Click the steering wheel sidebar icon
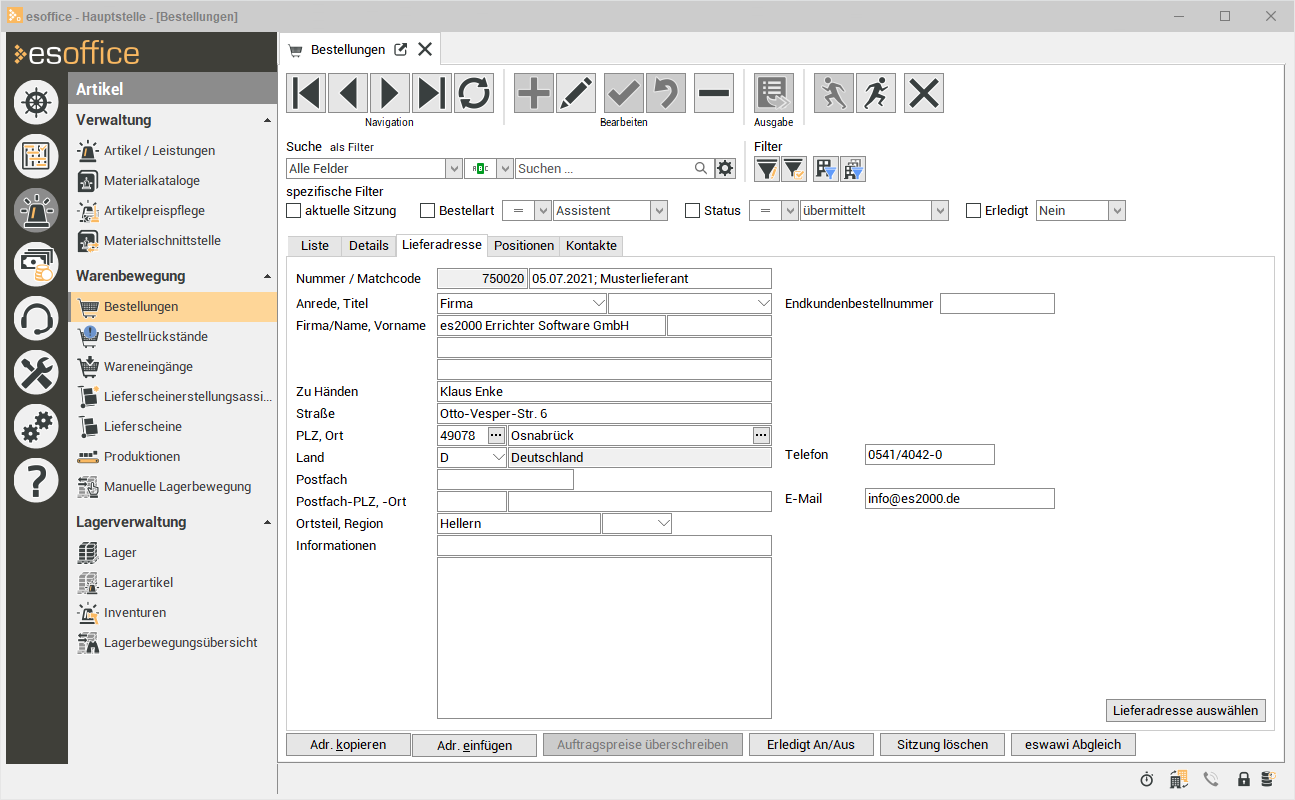Image resolution: width=1295 pixels, height=800 pixels. pos(36,101)
